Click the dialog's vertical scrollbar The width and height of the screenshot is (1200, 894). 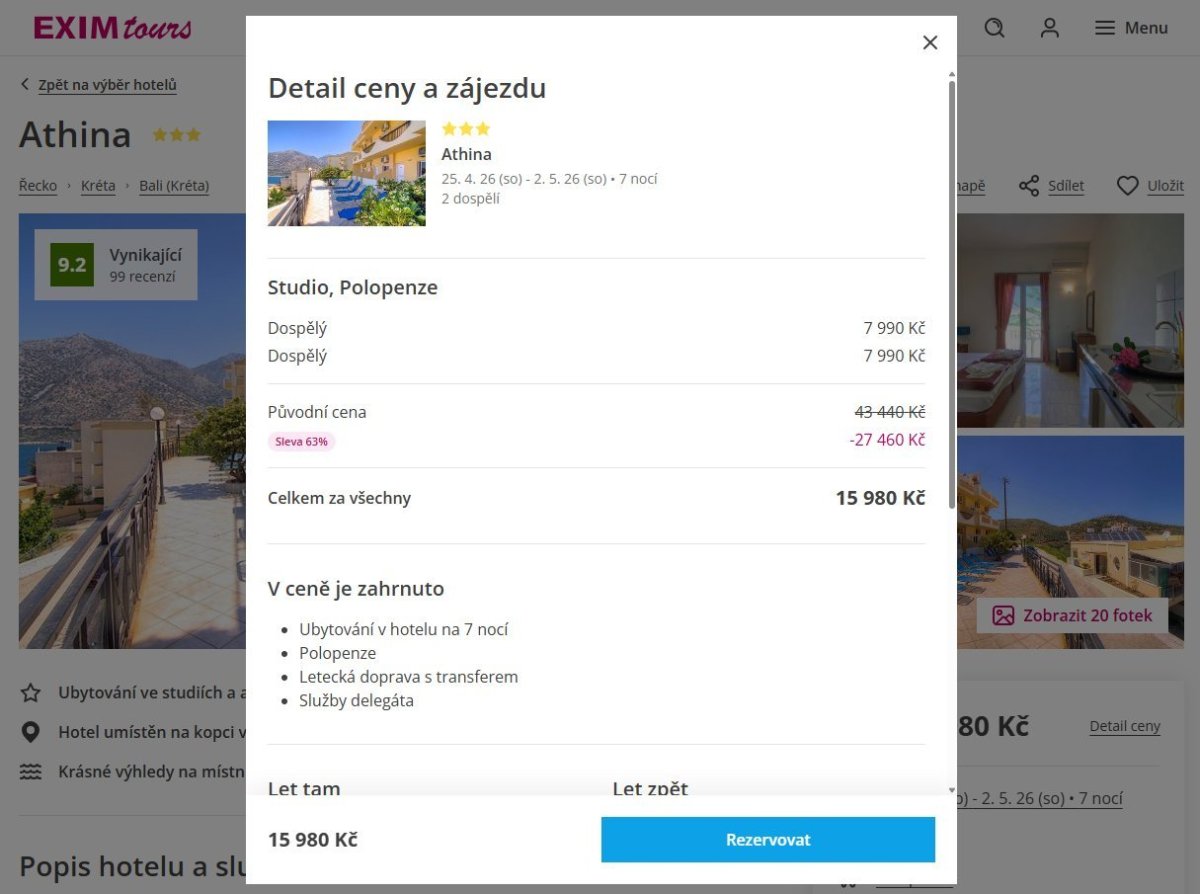point(951,300)
